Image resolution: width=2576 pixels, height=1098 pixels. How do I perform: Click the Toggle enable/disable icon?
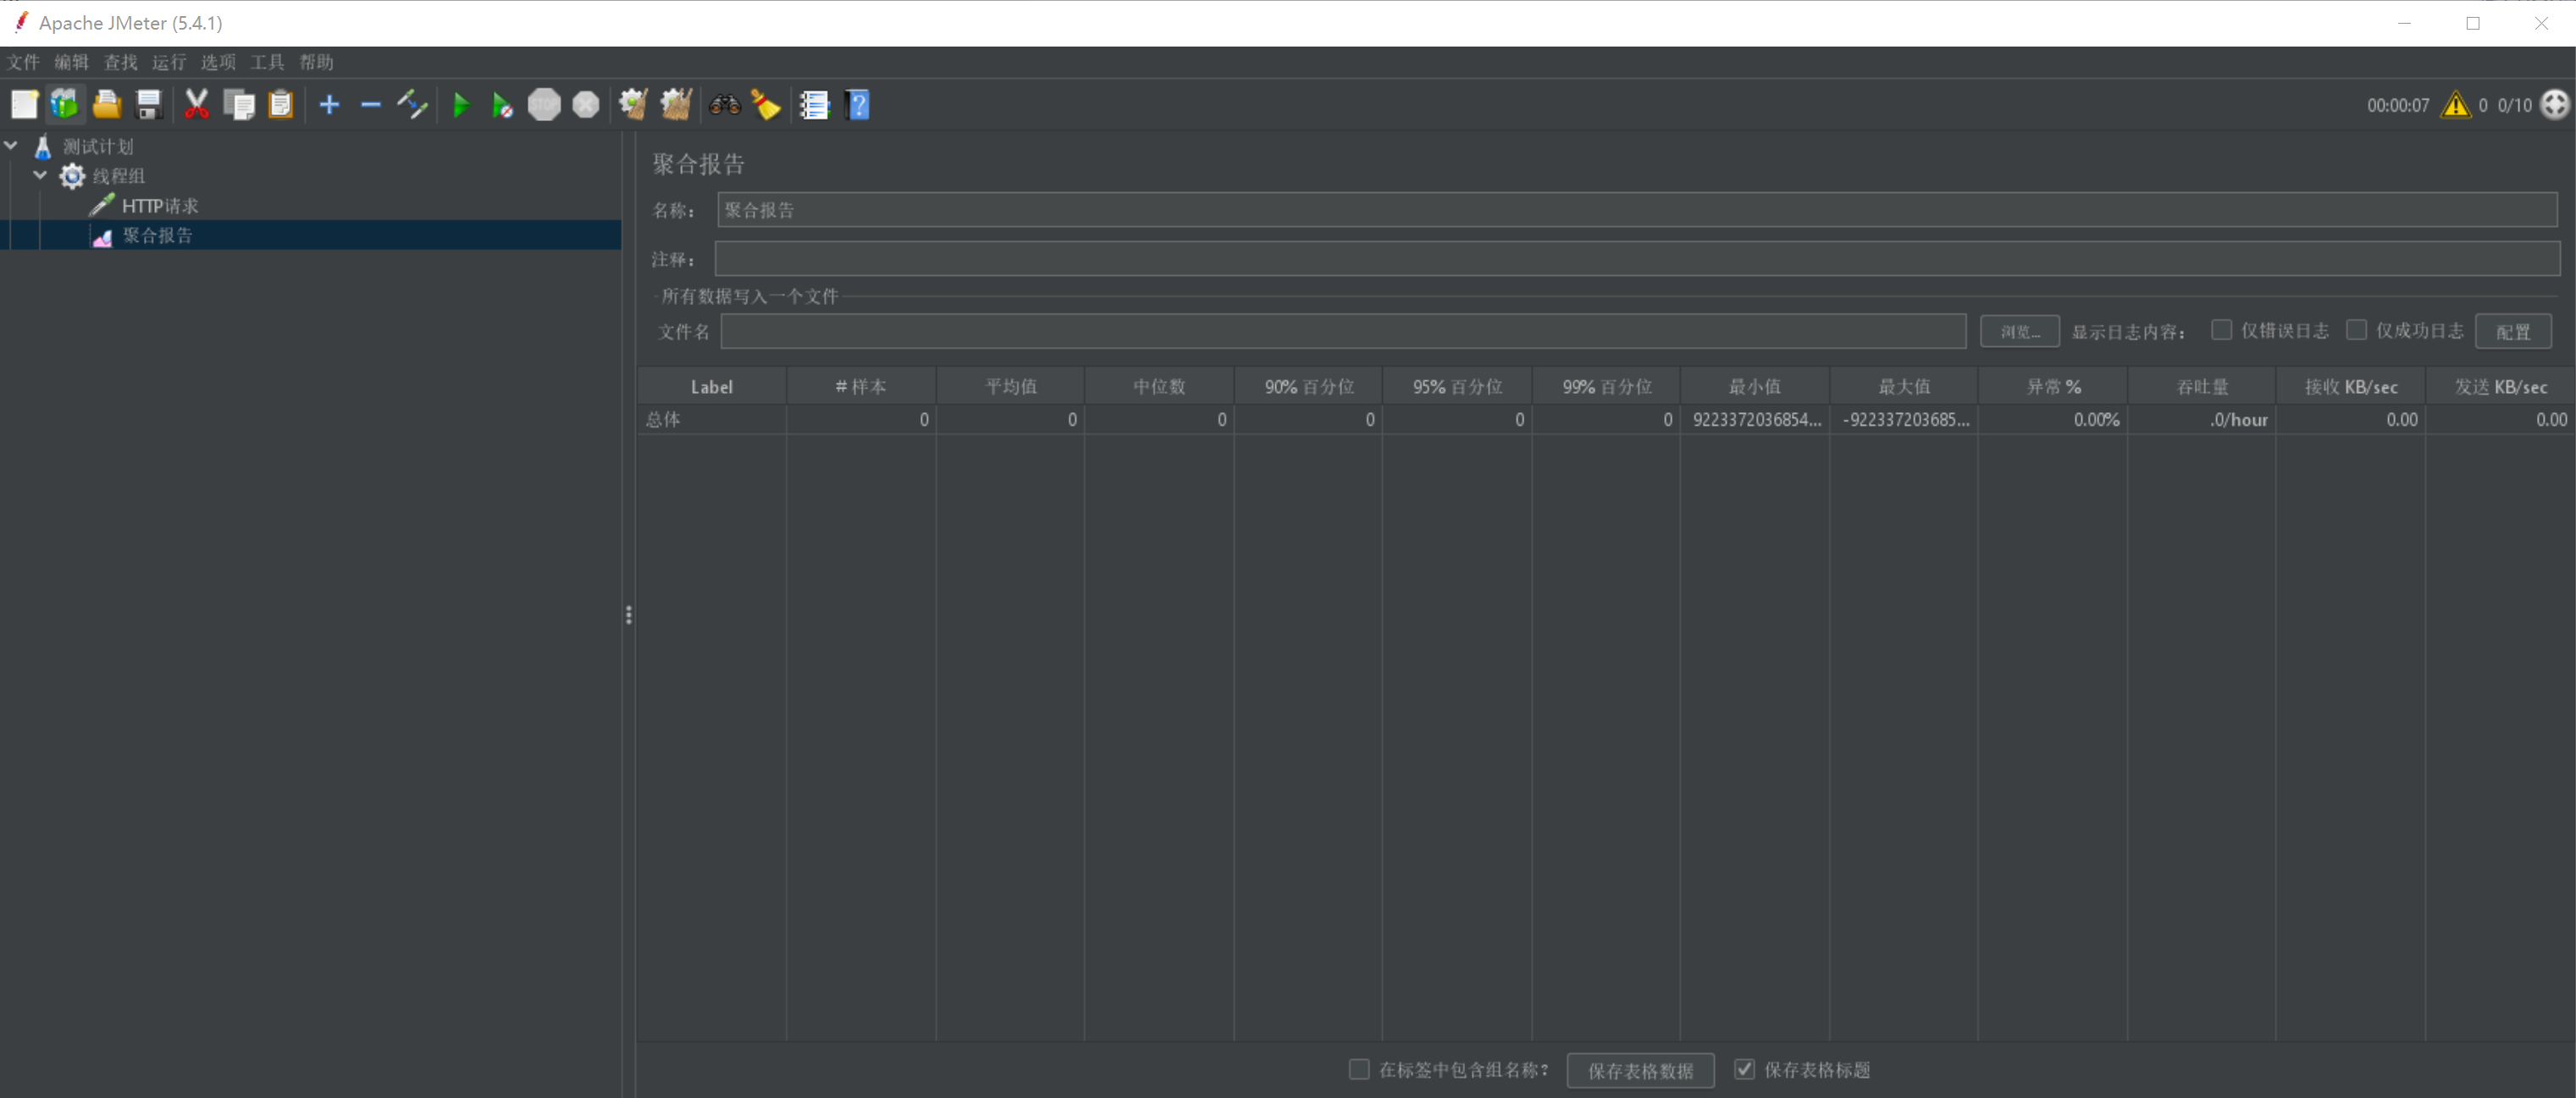(x=413, y=104)
